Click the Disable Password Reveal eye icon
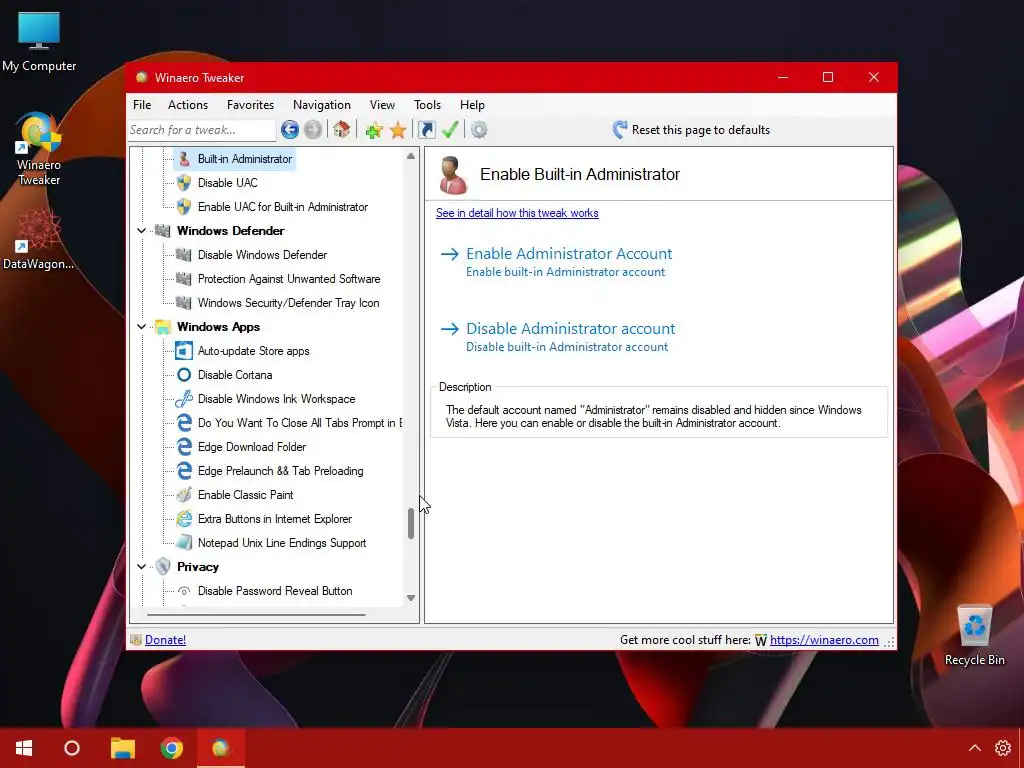 [184, 591]
